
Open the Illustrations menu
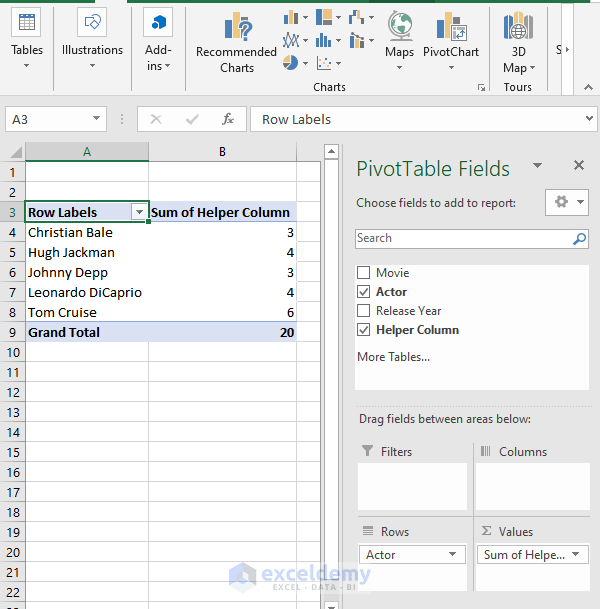click(92, 39)
